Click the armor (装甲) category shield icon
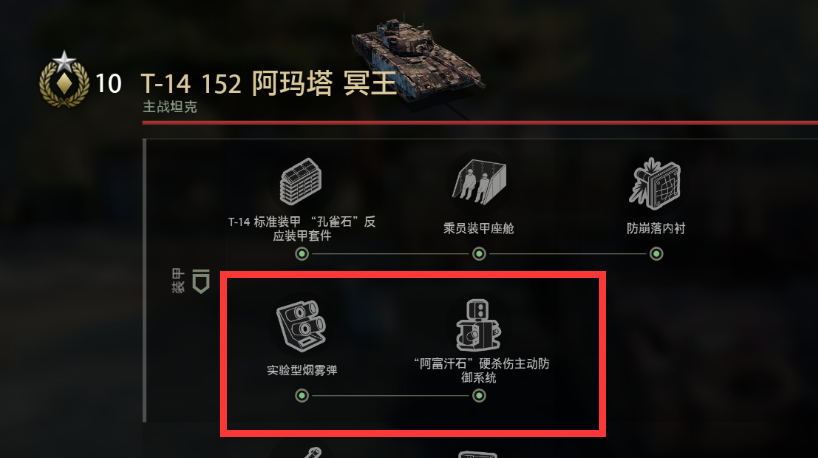The width and height of the screenshot is (818, 458). (201, 281)
